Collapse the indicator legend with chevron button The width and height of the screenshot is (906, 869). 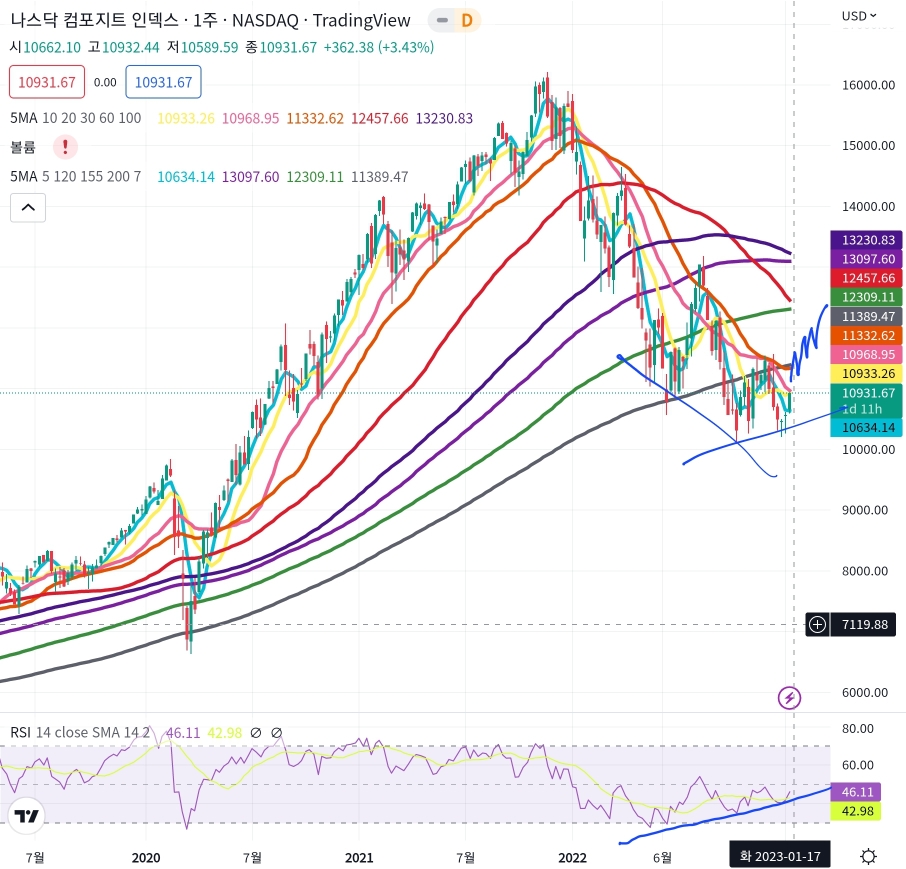(x=28, y=207)
